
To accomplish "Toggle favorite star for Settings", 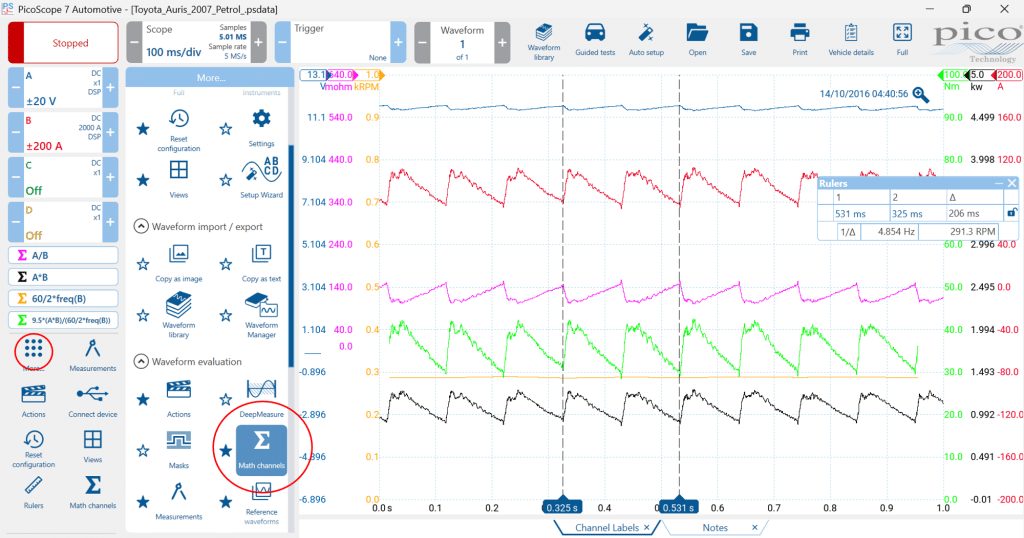I will coord(225,129).
